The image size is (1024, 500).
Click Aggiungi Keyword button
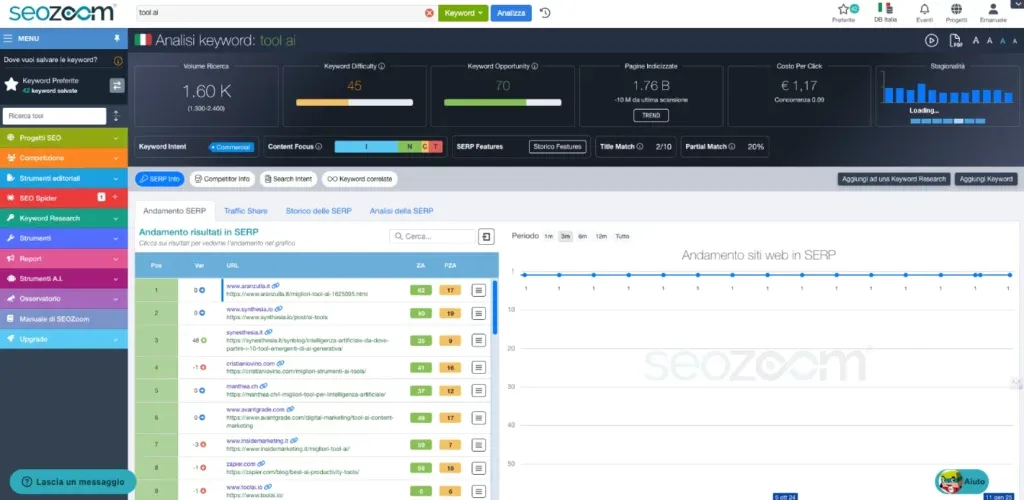click(986, 179)
